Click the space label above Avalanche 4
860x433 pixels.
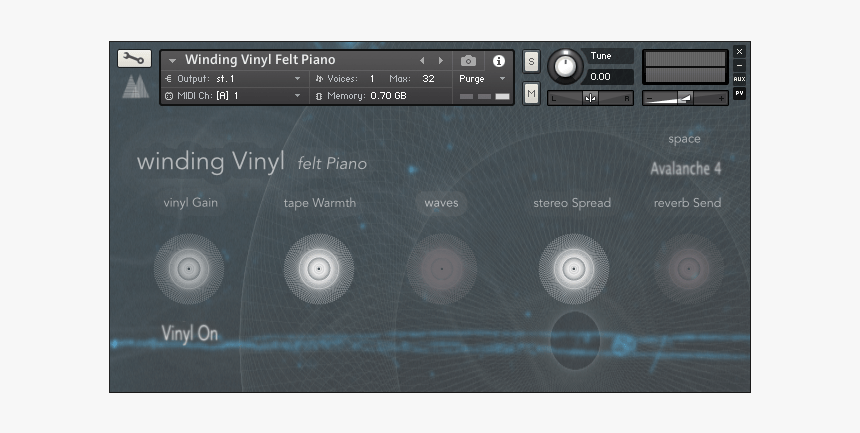point(684,139)
